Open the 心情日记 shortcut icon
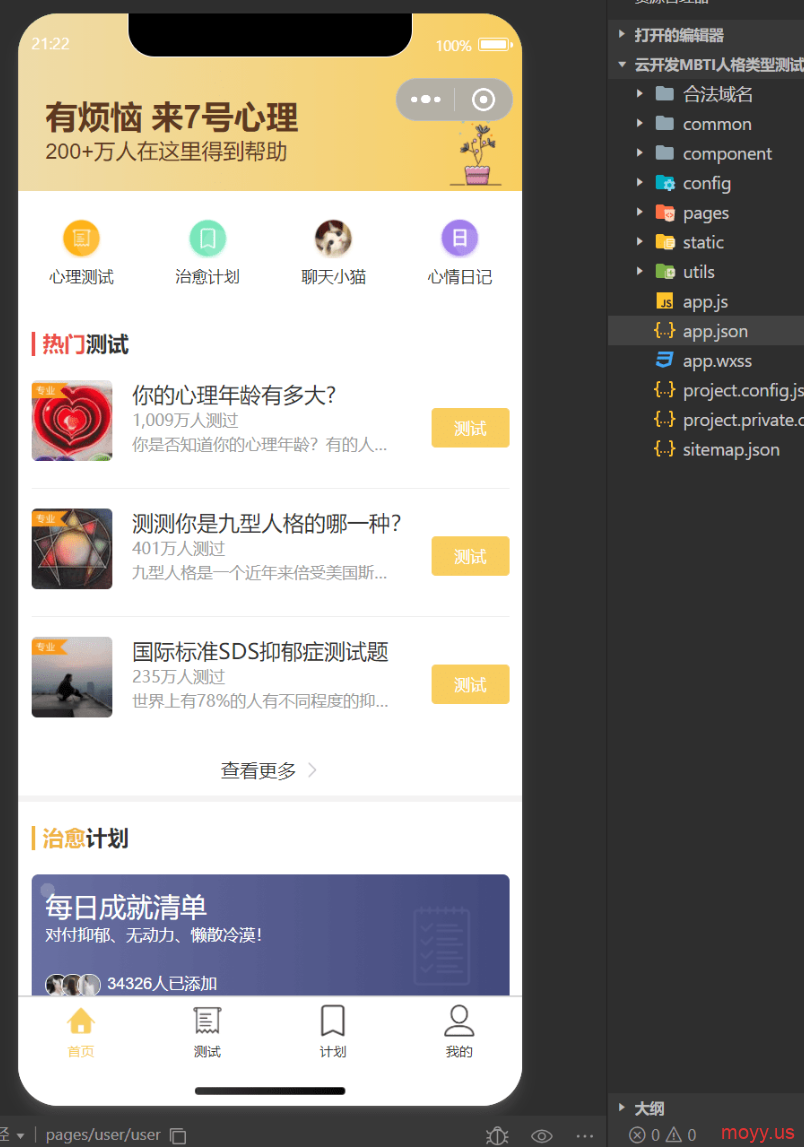The image size is (804, 1147). (459, 238)
